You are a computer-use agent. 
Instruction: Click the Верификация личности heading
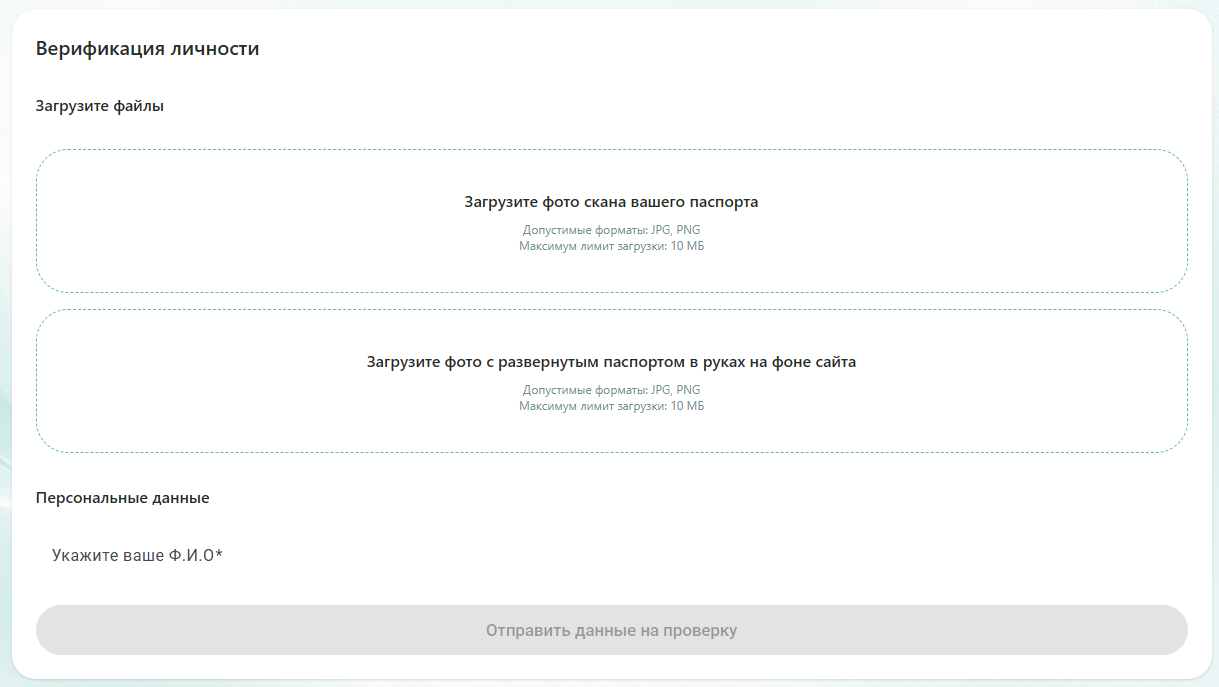[147, 49]
